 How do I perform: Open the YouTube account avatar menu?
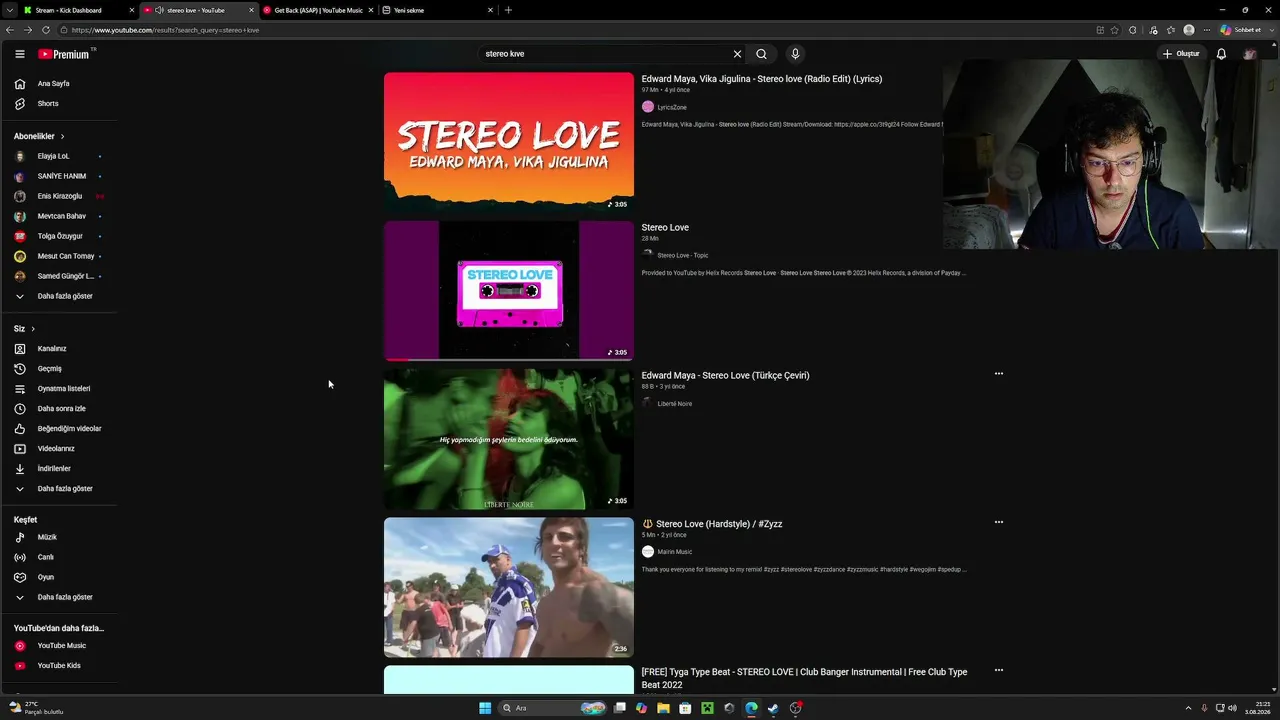[1250, 54]
